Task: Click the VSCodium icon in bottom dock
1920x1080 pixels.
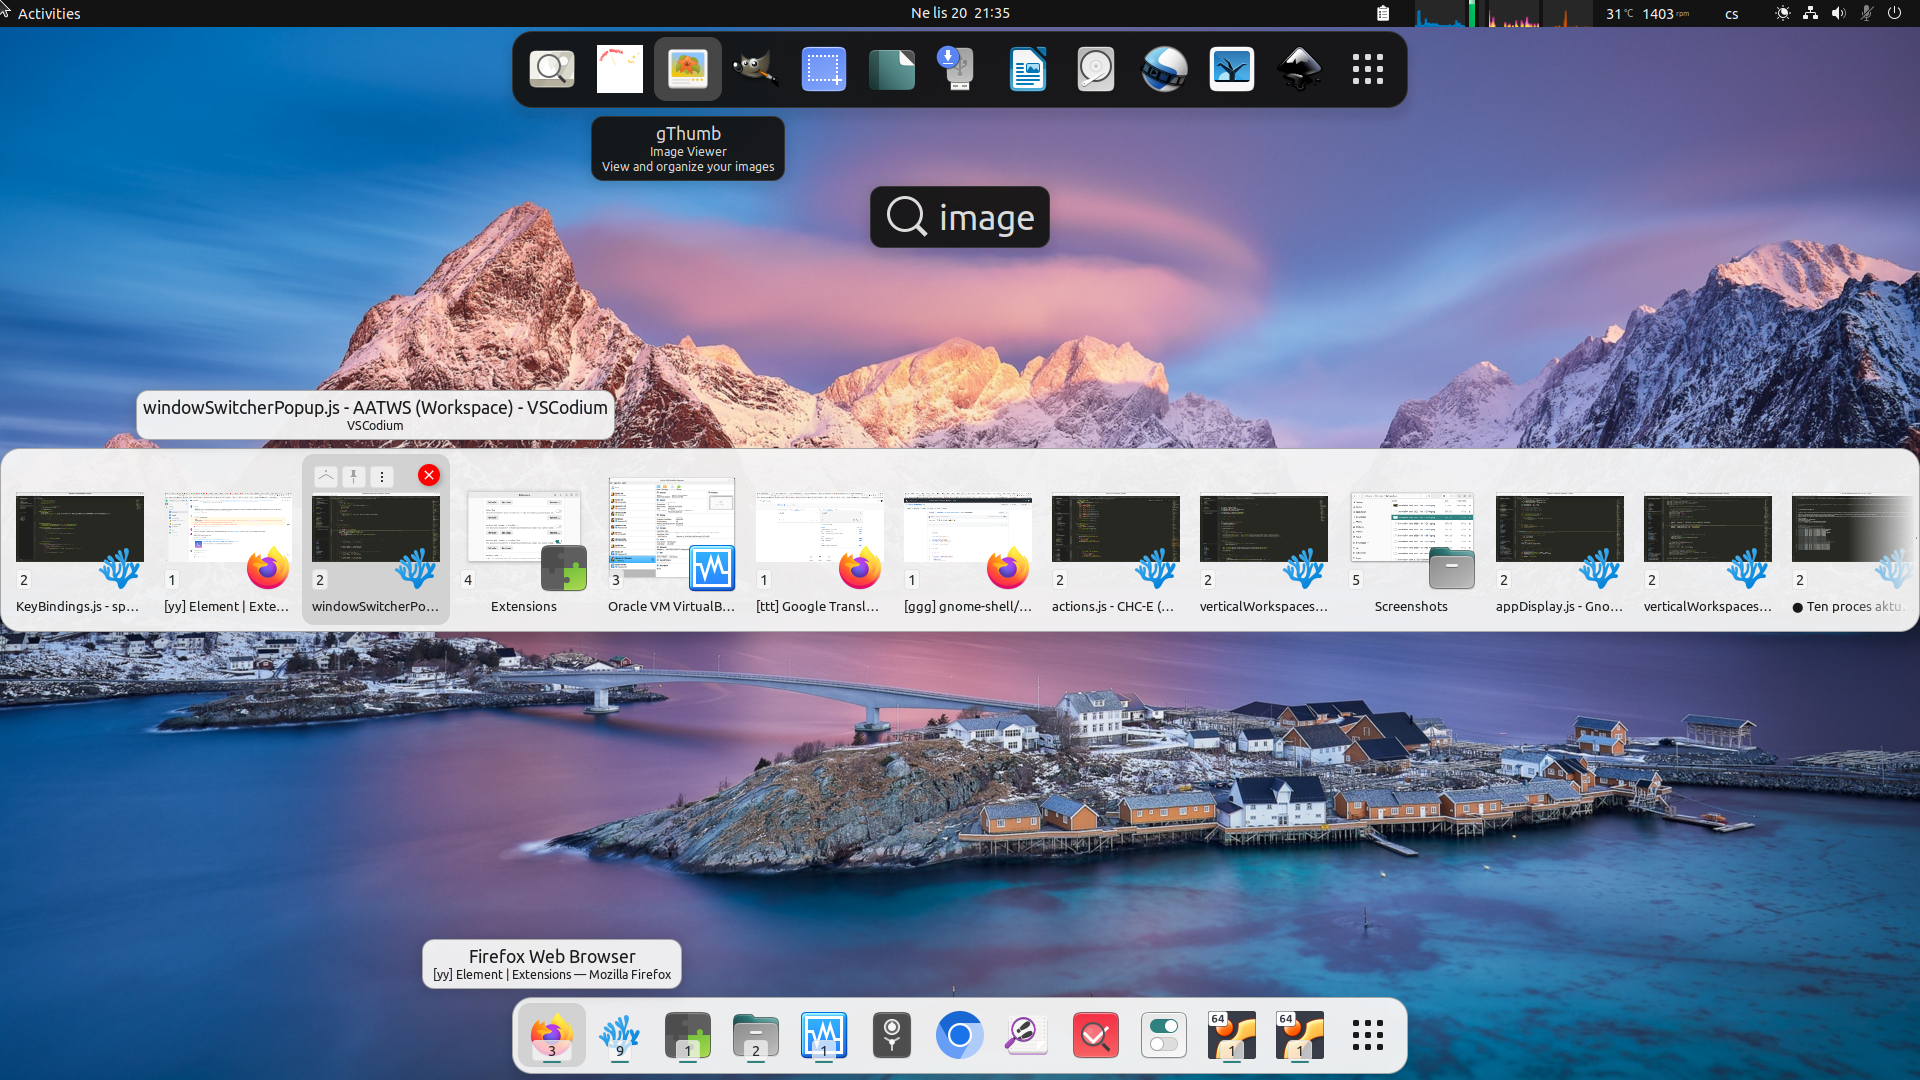Action: (619, 1035)
